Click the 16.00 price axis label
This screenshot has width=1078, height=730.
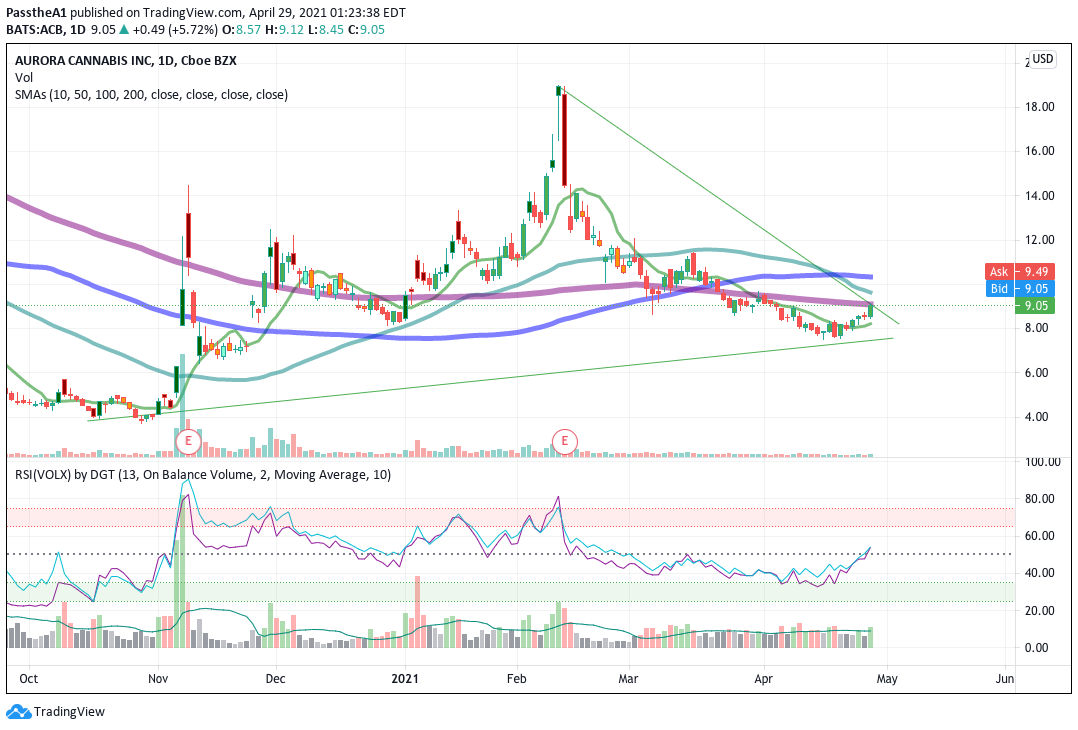(x=1040, y=151)
